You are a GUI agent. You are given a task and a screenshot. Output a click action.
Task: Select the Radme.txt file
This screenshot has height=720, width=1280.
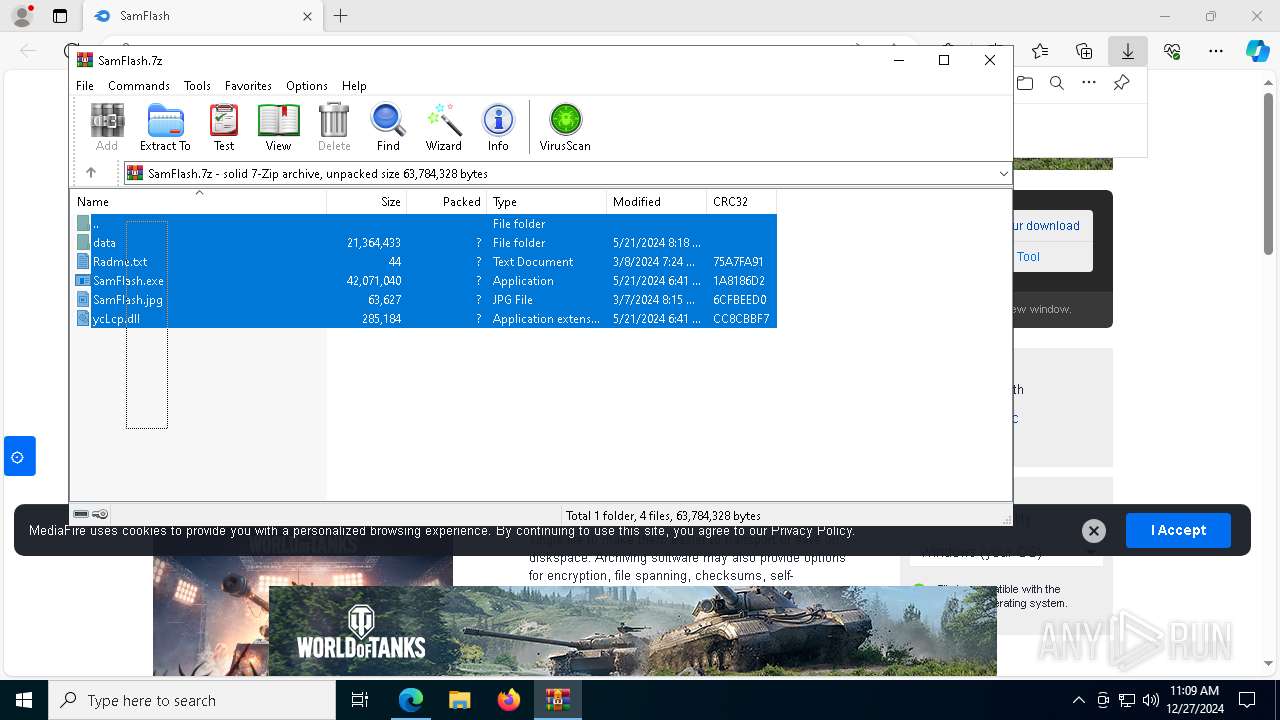424,262
